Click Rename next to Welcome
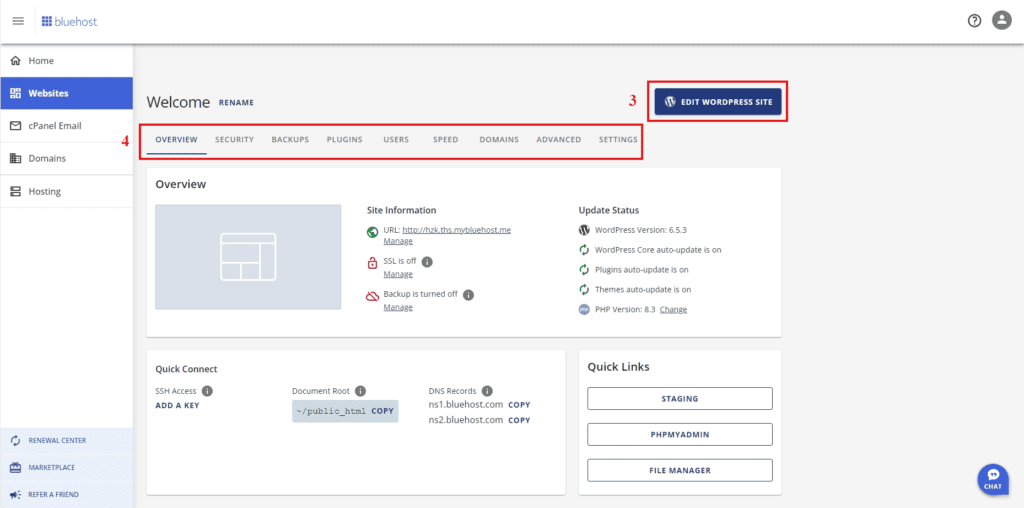 [236, 103]
